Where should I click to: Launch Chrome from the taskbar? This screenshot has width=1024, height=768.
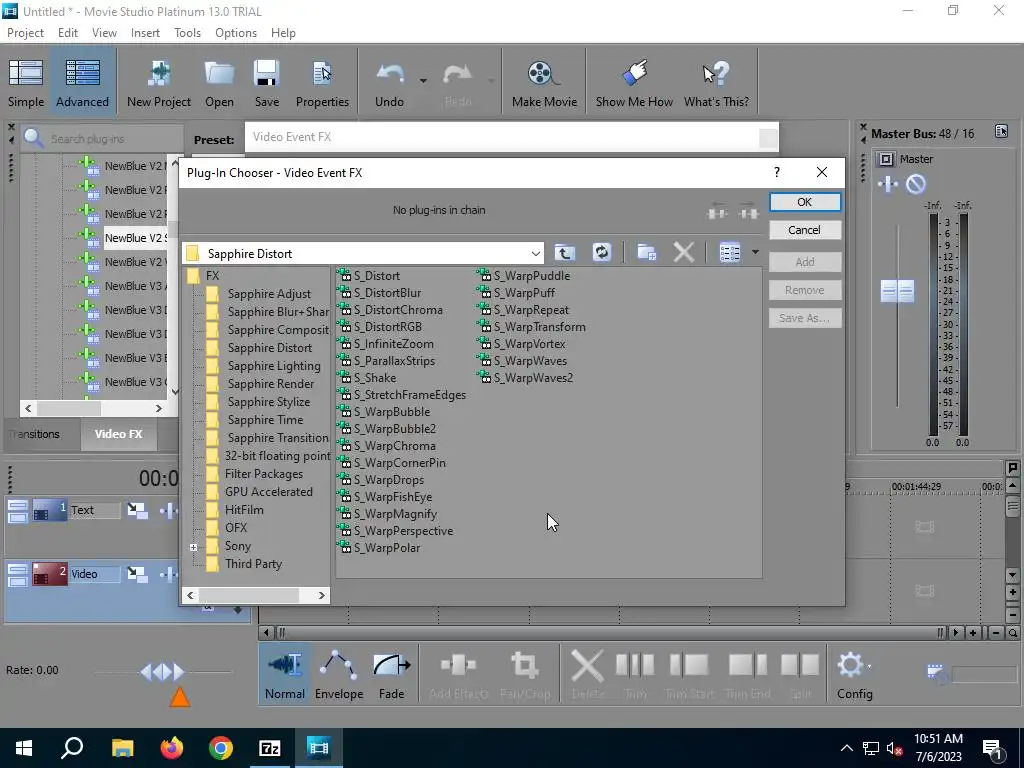[x=221, y=748]
